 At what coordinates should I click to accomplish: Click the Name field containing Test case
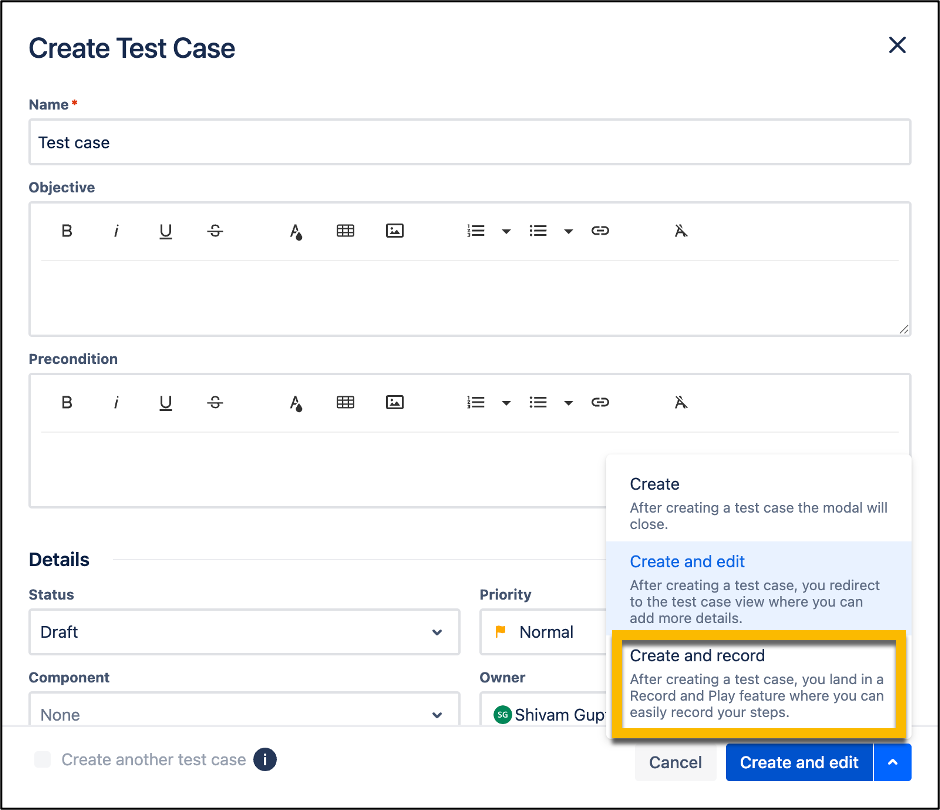470,141
